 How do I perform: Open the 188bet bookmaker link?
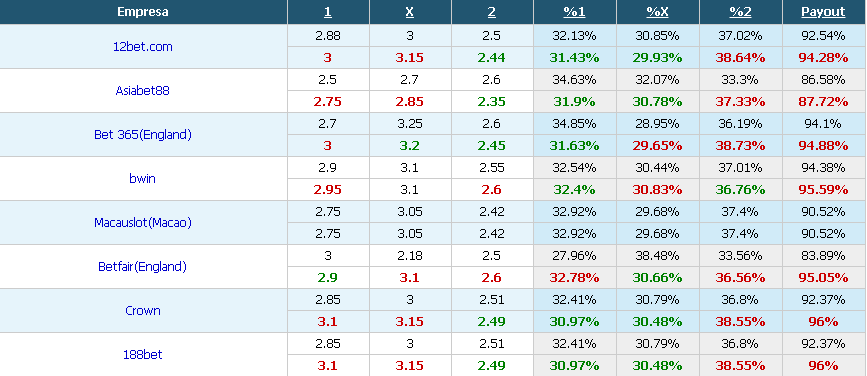click(143, 354)
